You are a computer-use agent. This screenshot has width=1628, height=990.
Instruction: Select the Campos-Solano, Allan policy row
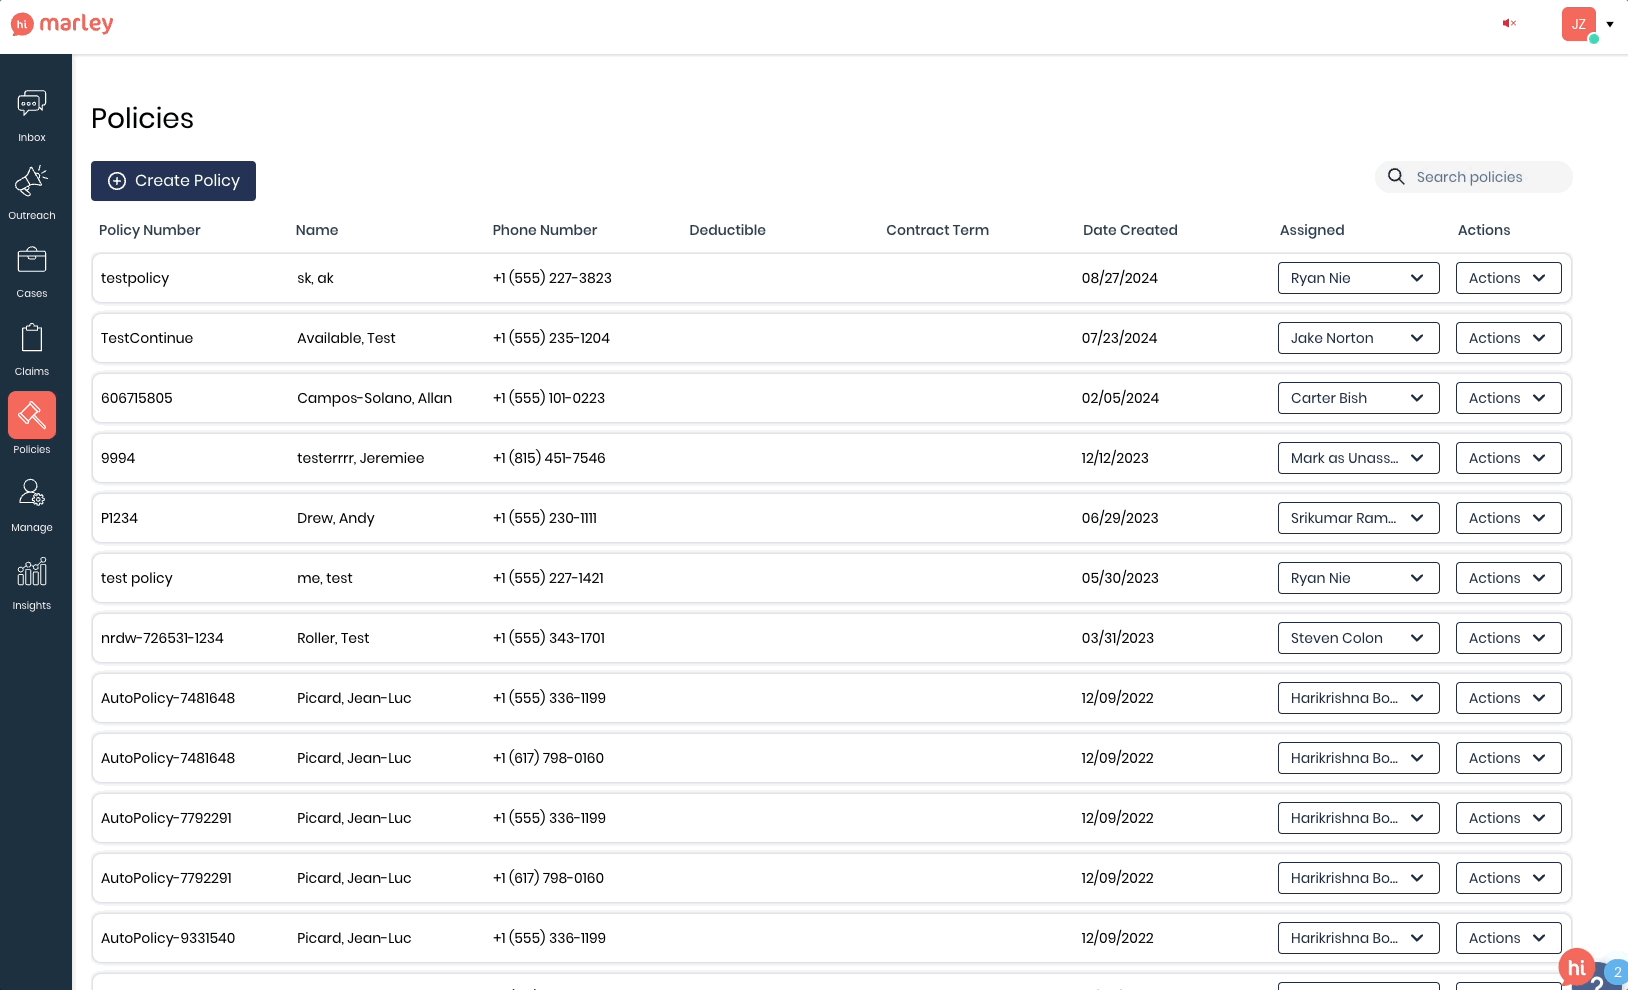(x=374, y=398)
